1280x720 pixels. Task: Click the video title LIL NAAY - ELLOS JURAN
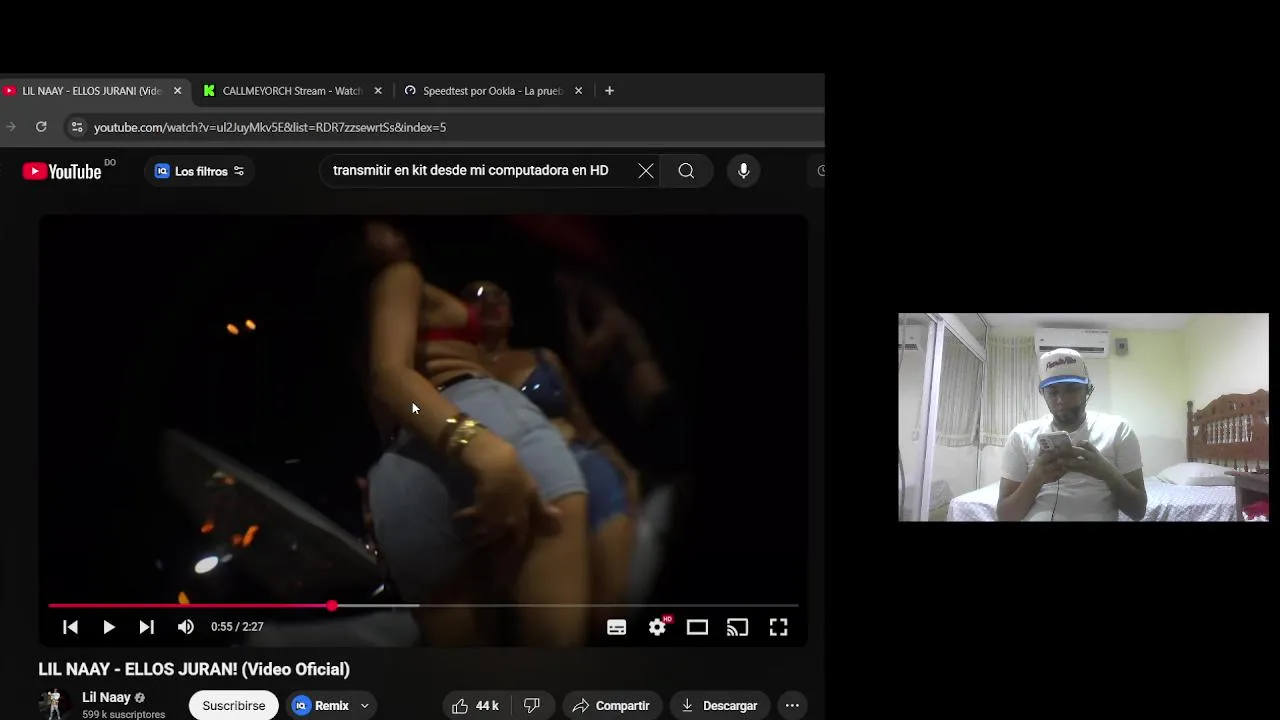pyautogui.click(x=194, y=669)
